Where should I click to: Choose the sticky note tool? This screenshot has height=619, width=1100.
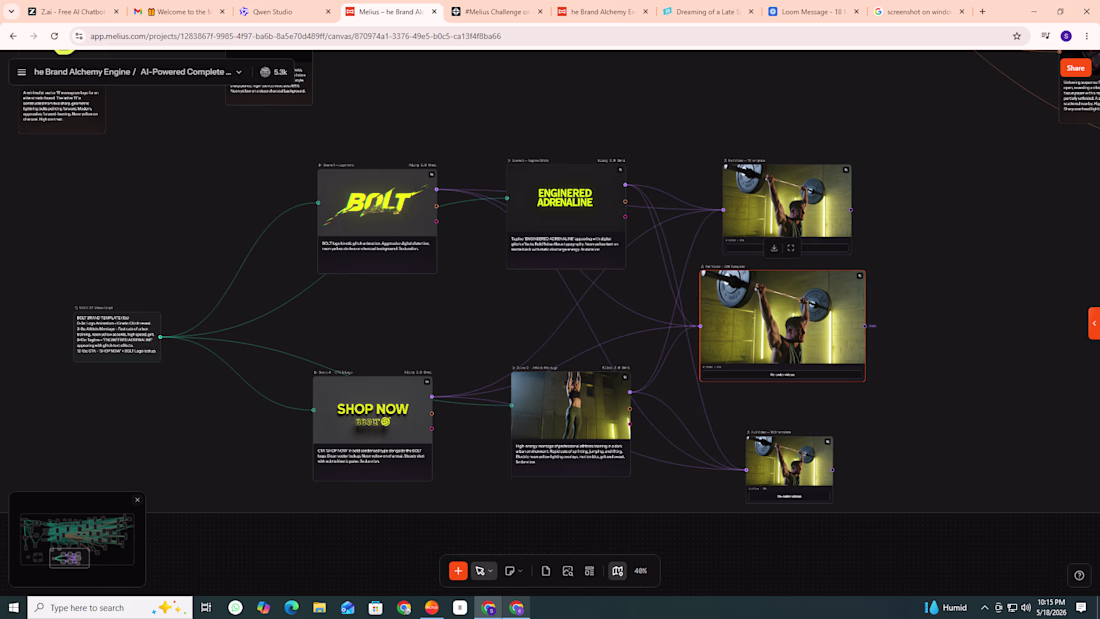510,571
